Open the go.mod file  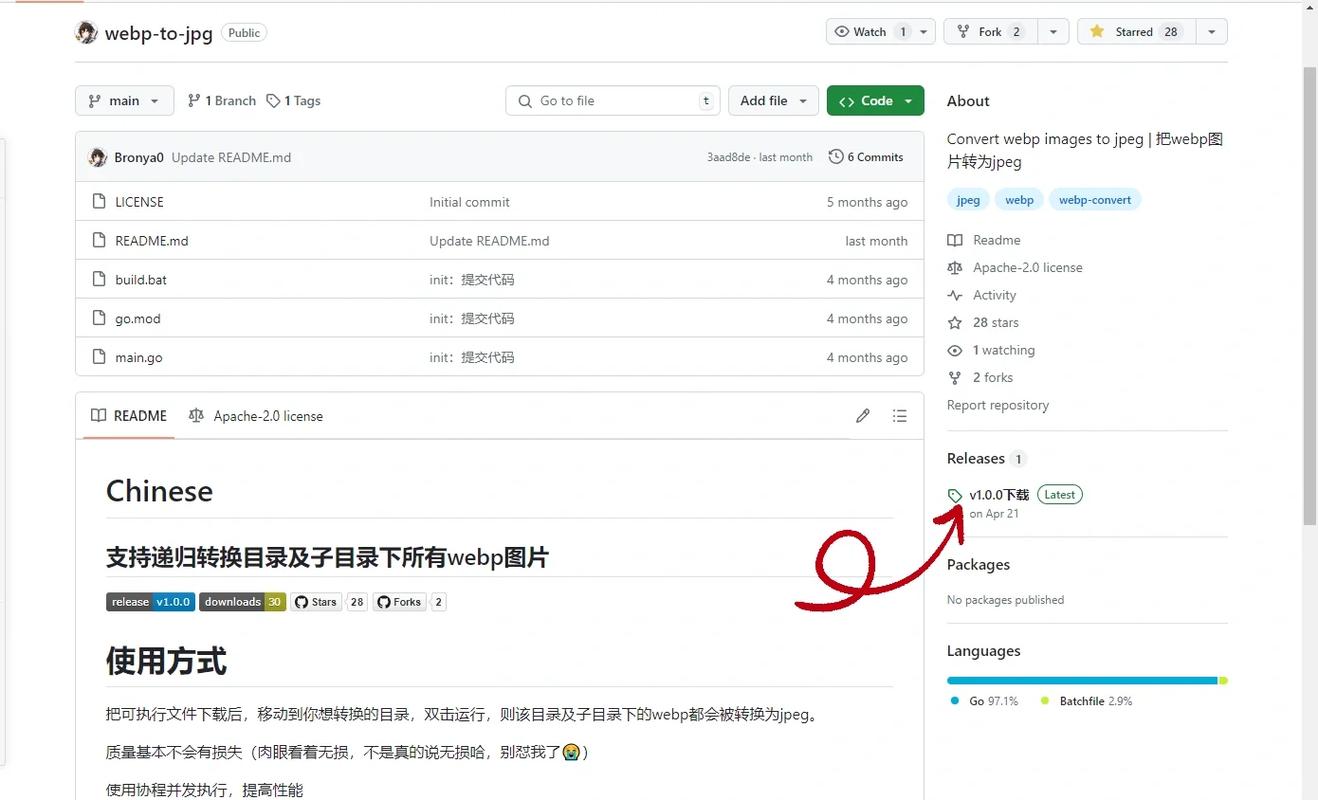tap(138, 318)
